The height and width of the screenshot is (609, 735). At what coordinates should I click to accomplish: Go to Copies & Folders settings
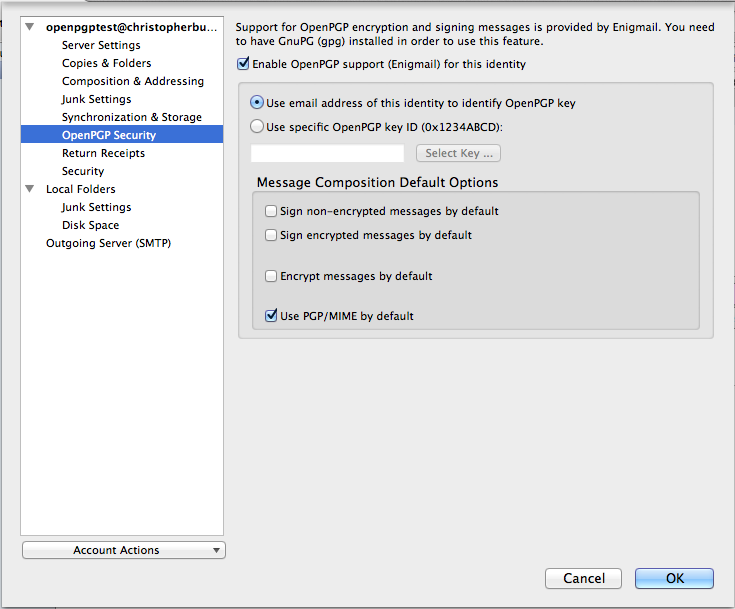click(106, 63)
